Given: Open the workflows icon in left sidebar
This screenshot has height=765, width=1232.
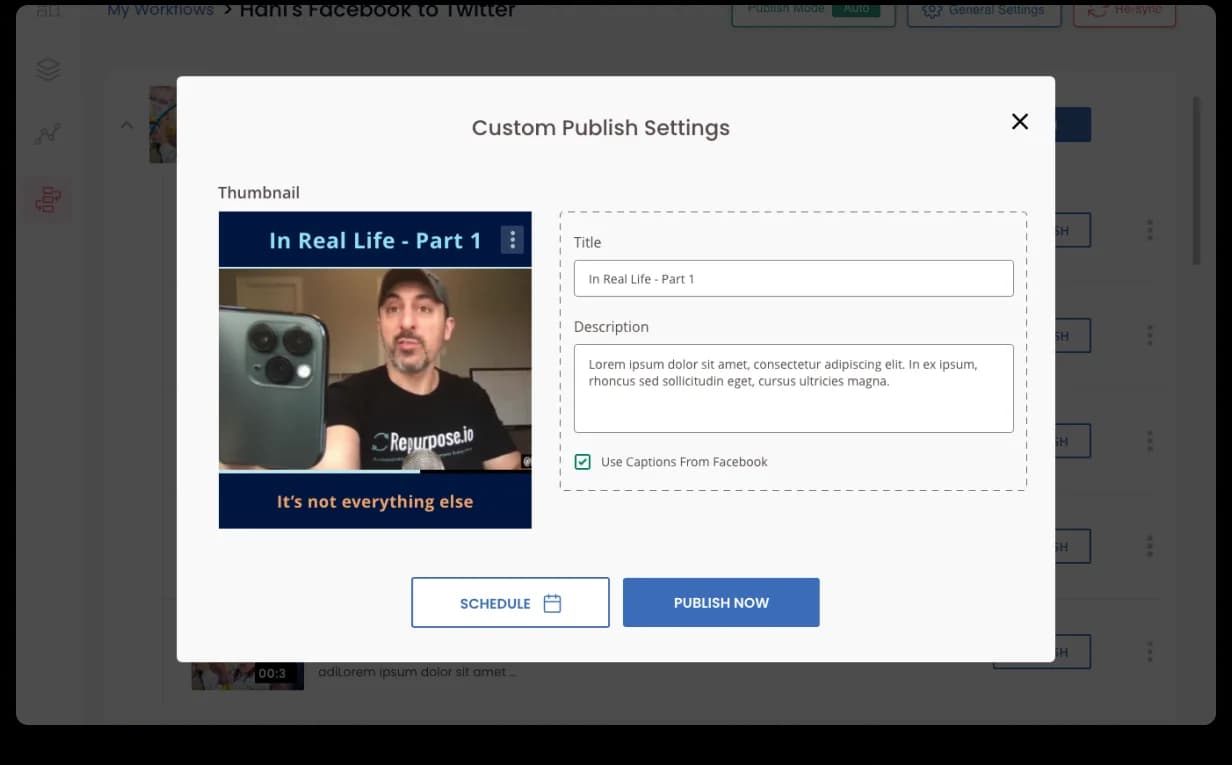Looking at the screenshot, I should 48,200.
